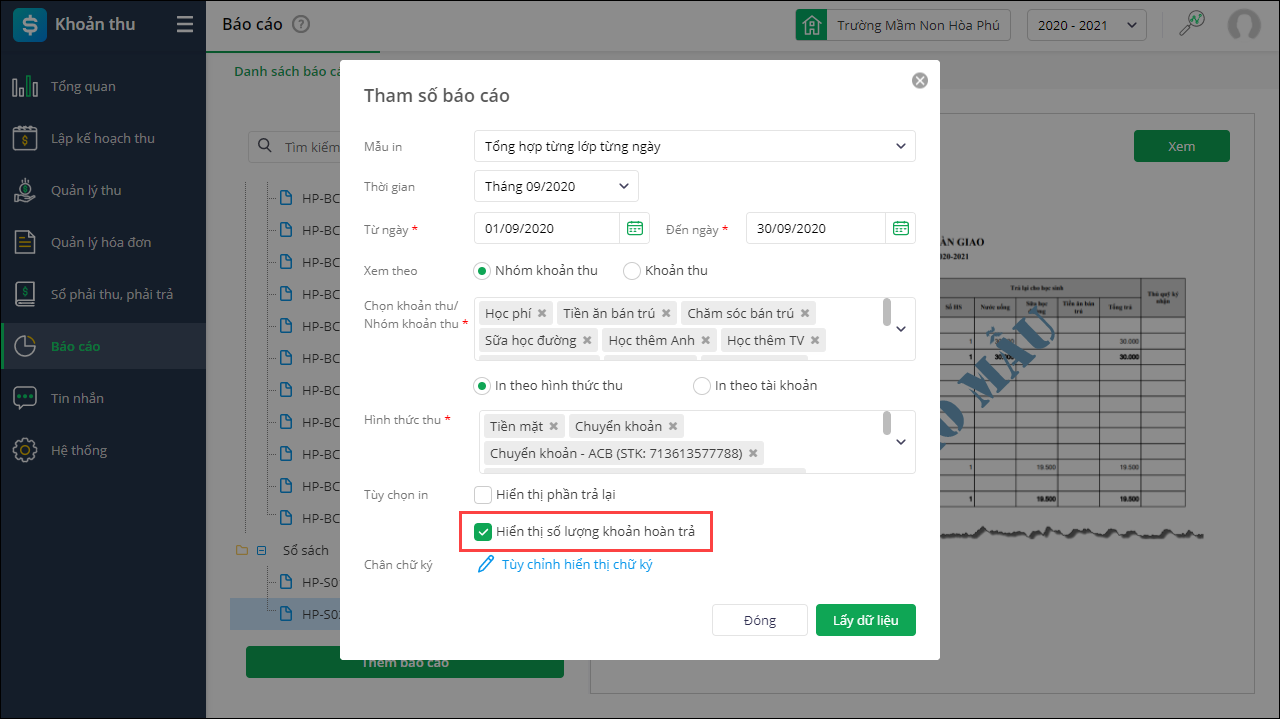Open Tin nhắn menu item
The width and height of the screenshot is (1280, 719).
click(x=103, y=398)
